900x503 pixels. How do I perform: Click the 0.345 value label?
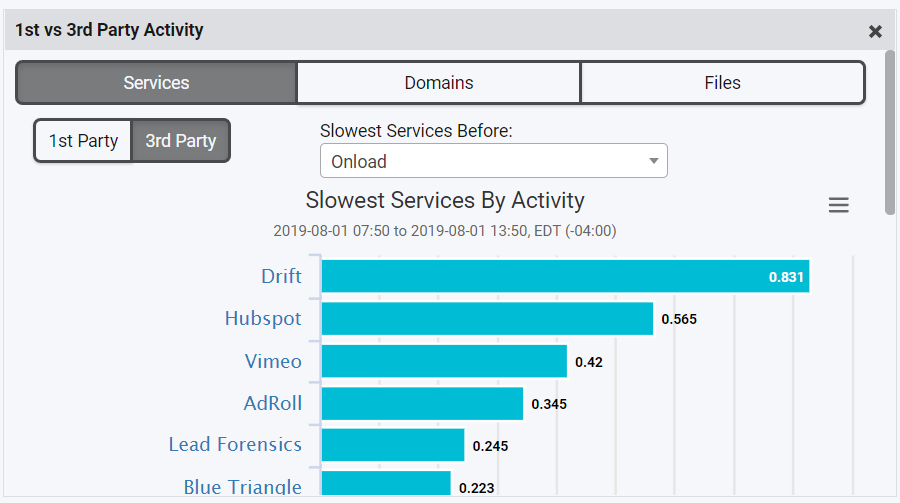pos(549,404)
